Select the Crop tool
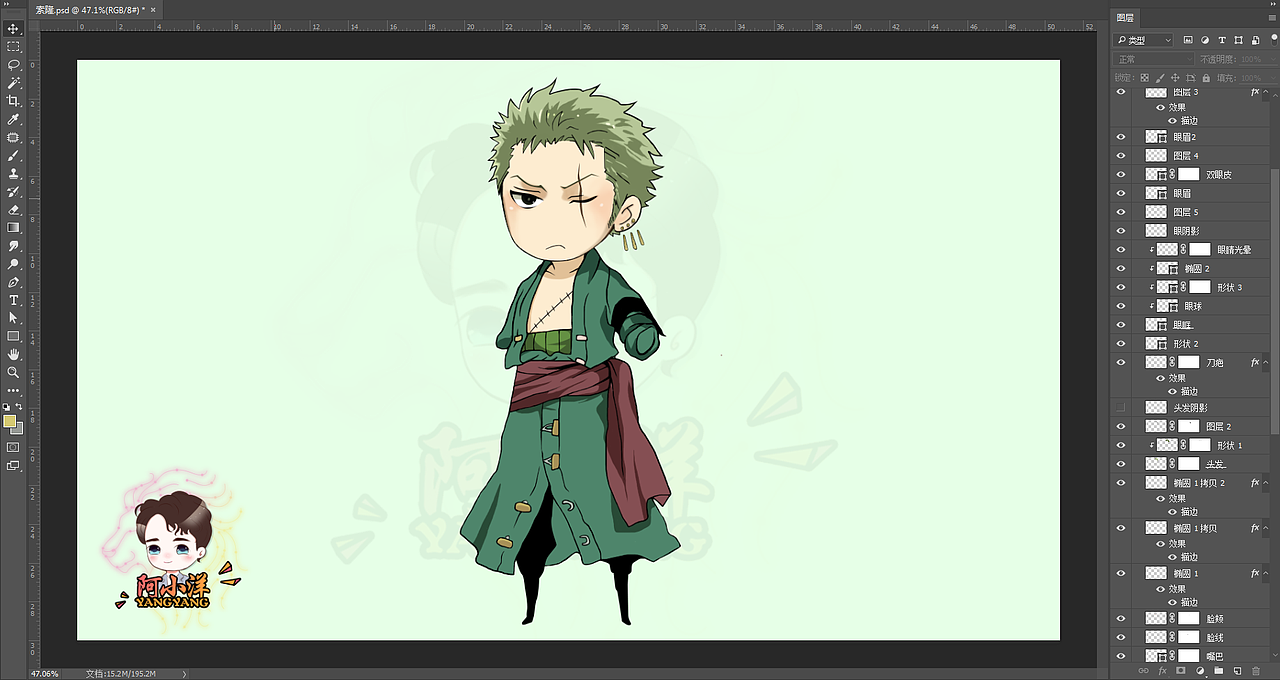This screenshot has height=680, width=1280. pyautogui.click(x=13, y=101)
